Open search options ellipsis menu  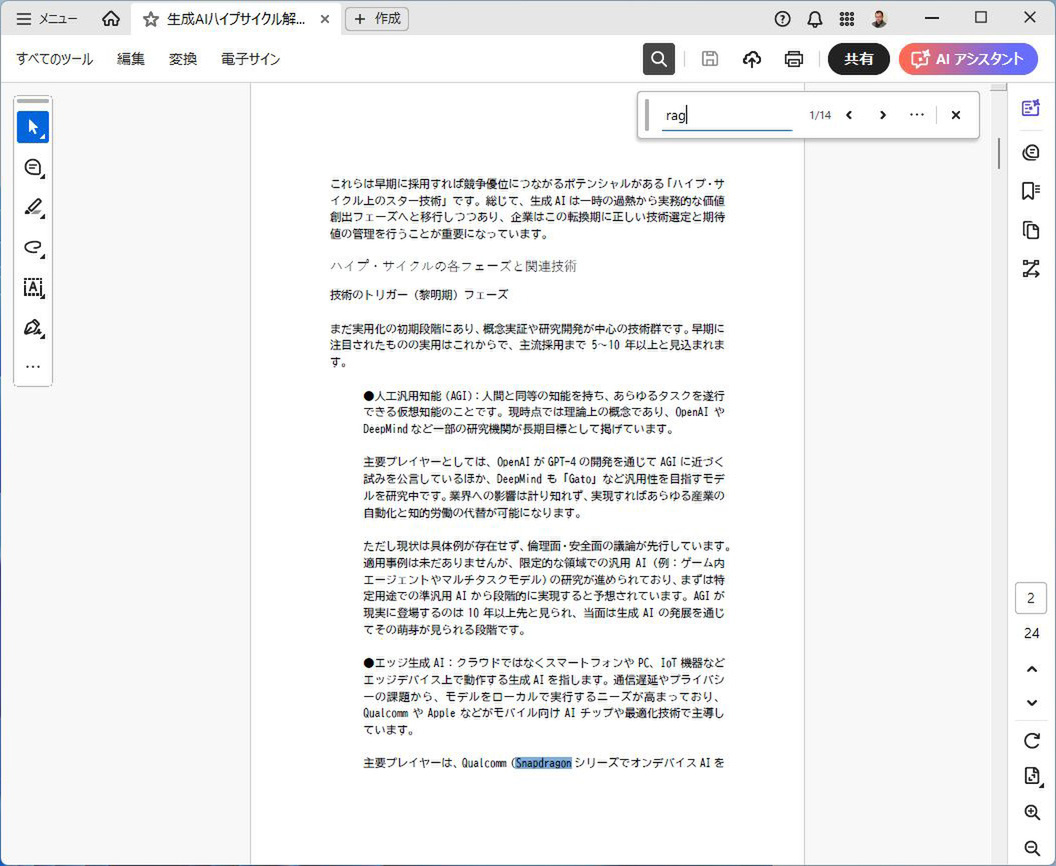click(x=917, y=115)
